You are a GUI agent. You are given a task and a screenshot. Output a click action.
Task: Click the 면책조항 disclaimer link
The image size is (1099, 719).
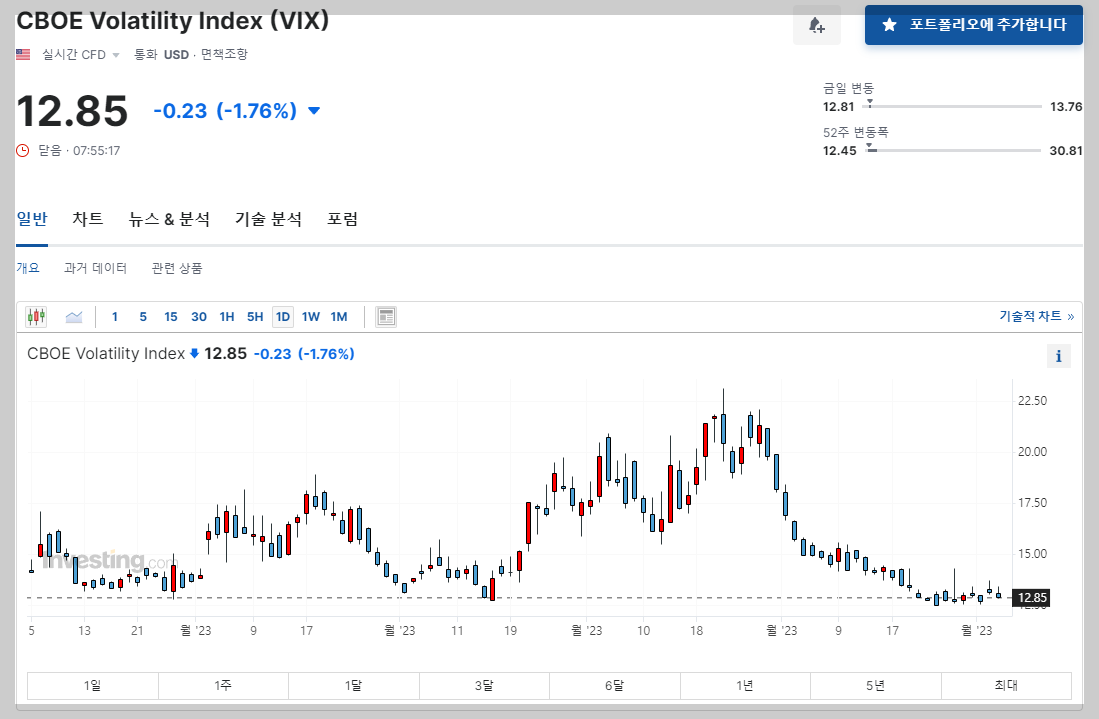(x=224, y=55)
